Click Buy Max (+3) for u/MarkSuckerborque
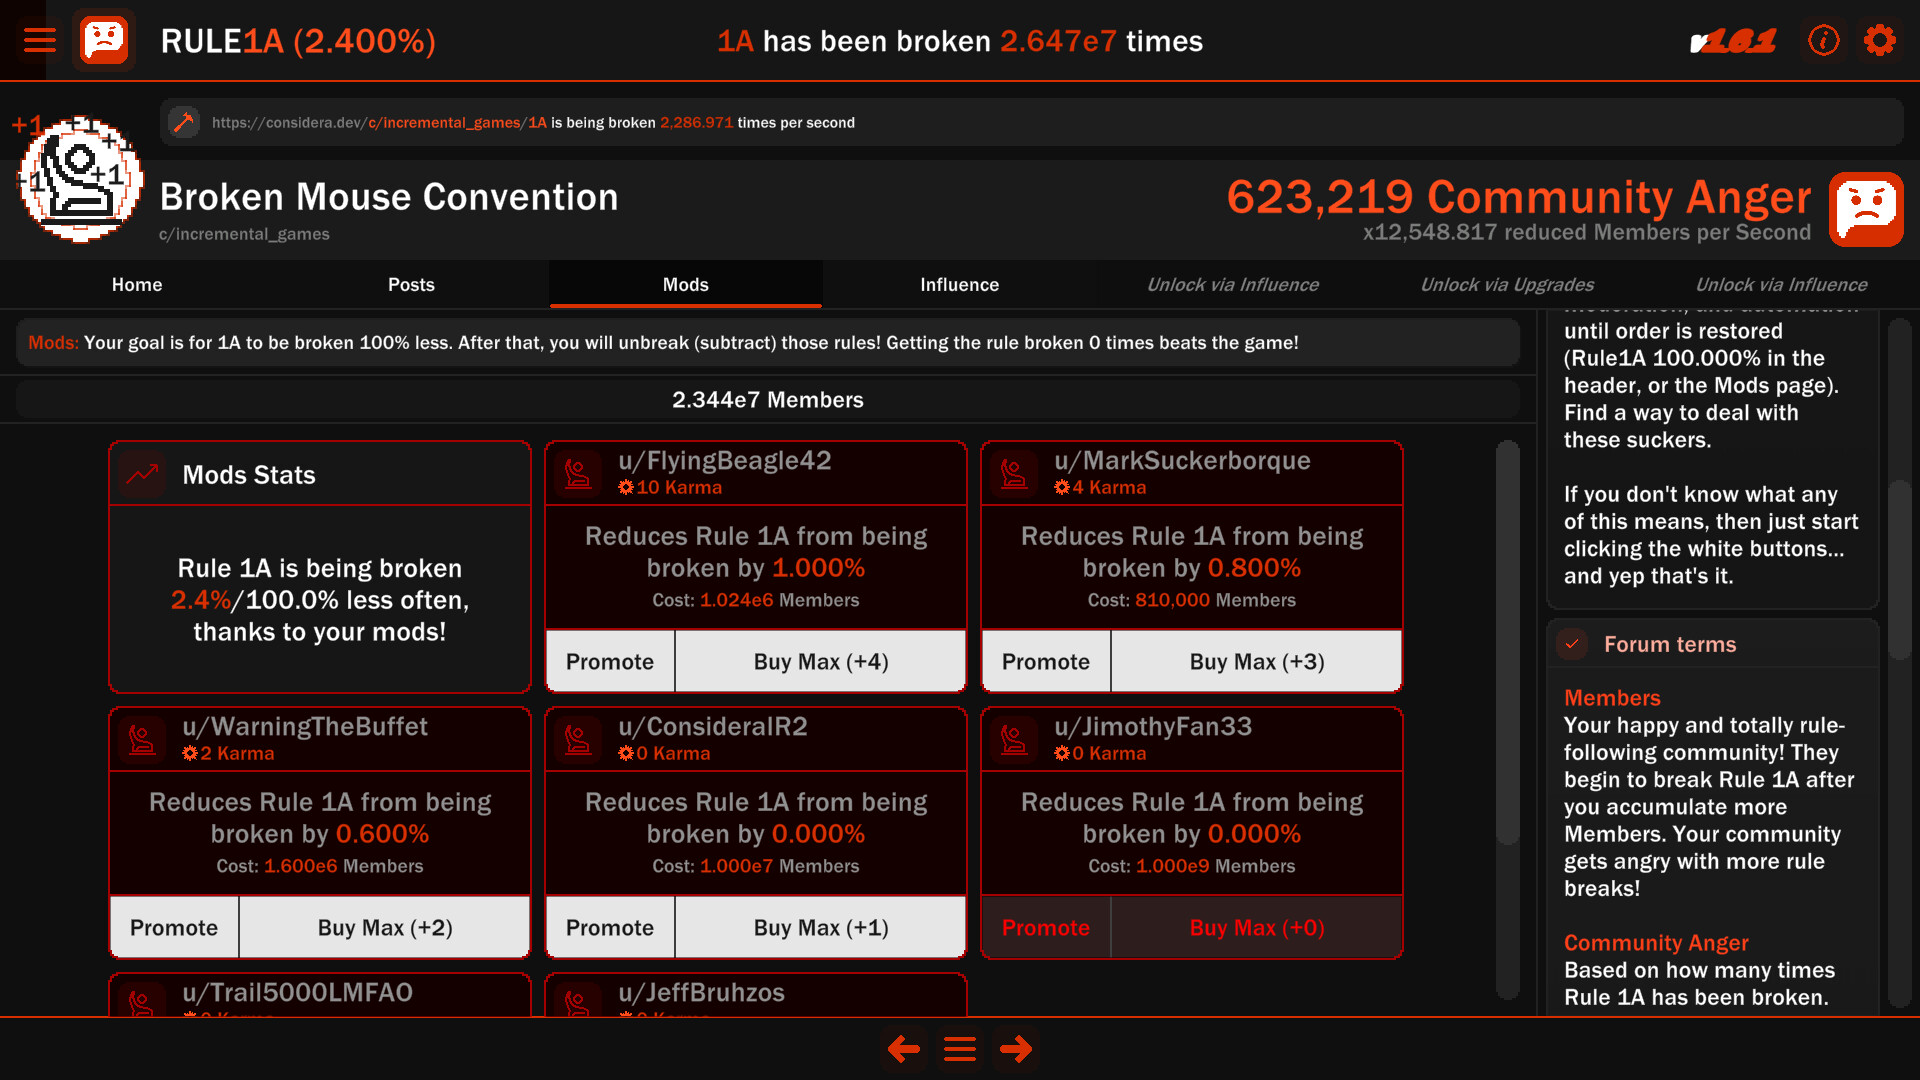The width and height of the screenshot is (1920, 1080). [x=1256, y=661]
